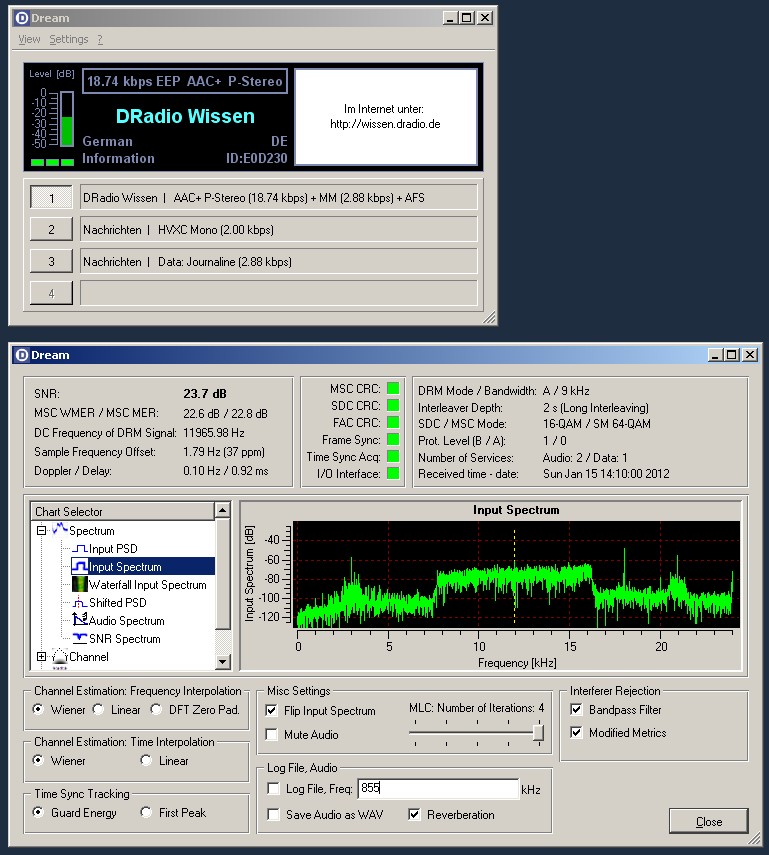Select service button 2 for Nachrichten
The width and height of the screenshot is (769, 855).
[x=51, y=230]
